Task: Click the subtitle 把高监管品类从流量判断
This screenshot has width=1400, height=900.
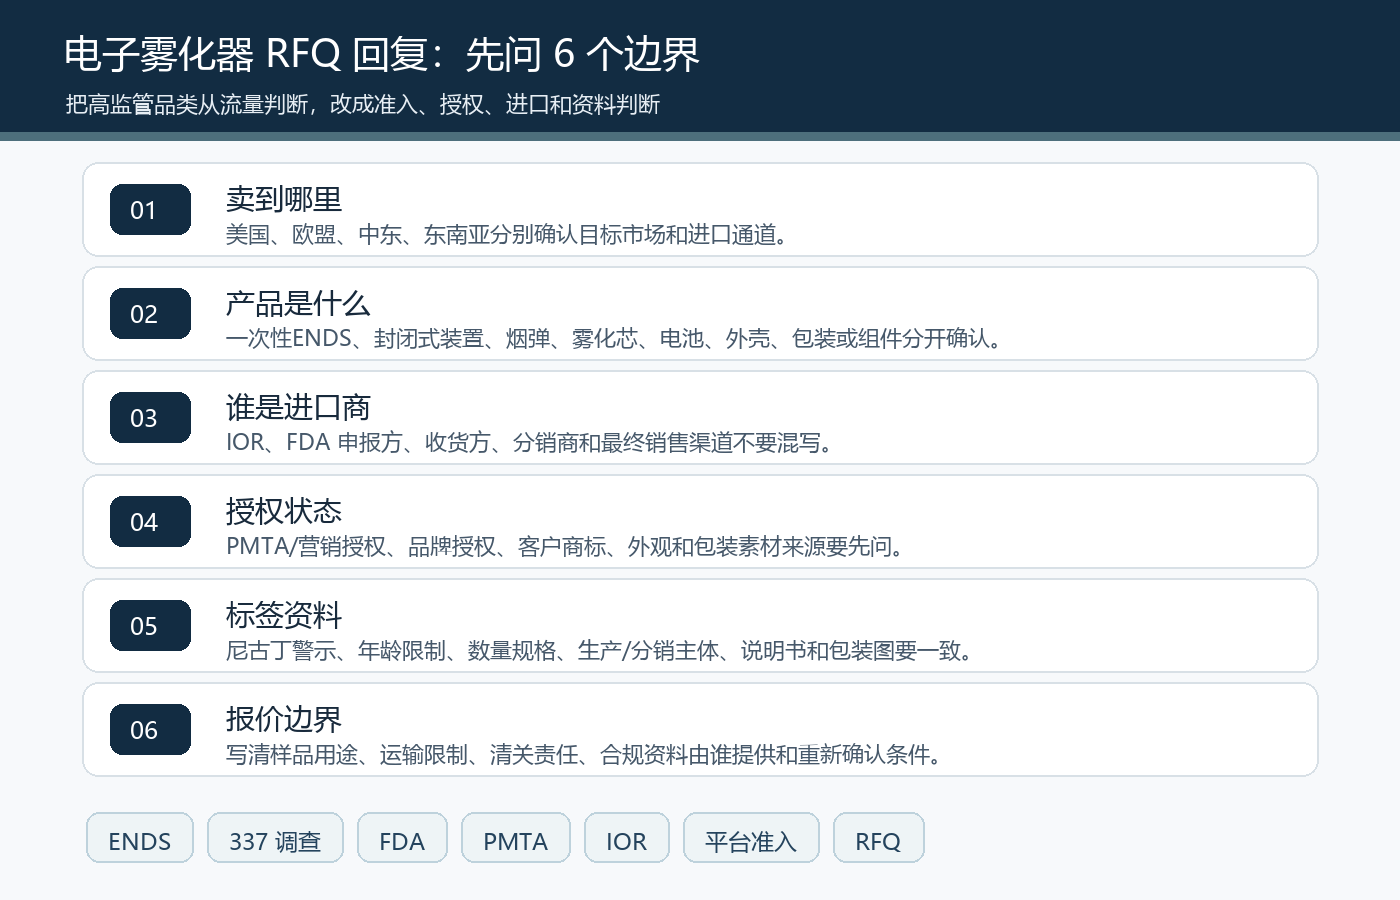Action: tap(363, 104)
